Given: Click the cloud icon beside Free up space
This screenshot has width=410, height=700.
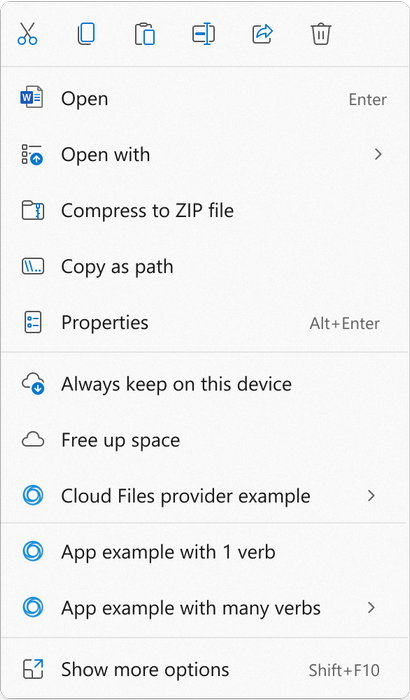Looking at the screenshot, I should (x=33, y=440).
